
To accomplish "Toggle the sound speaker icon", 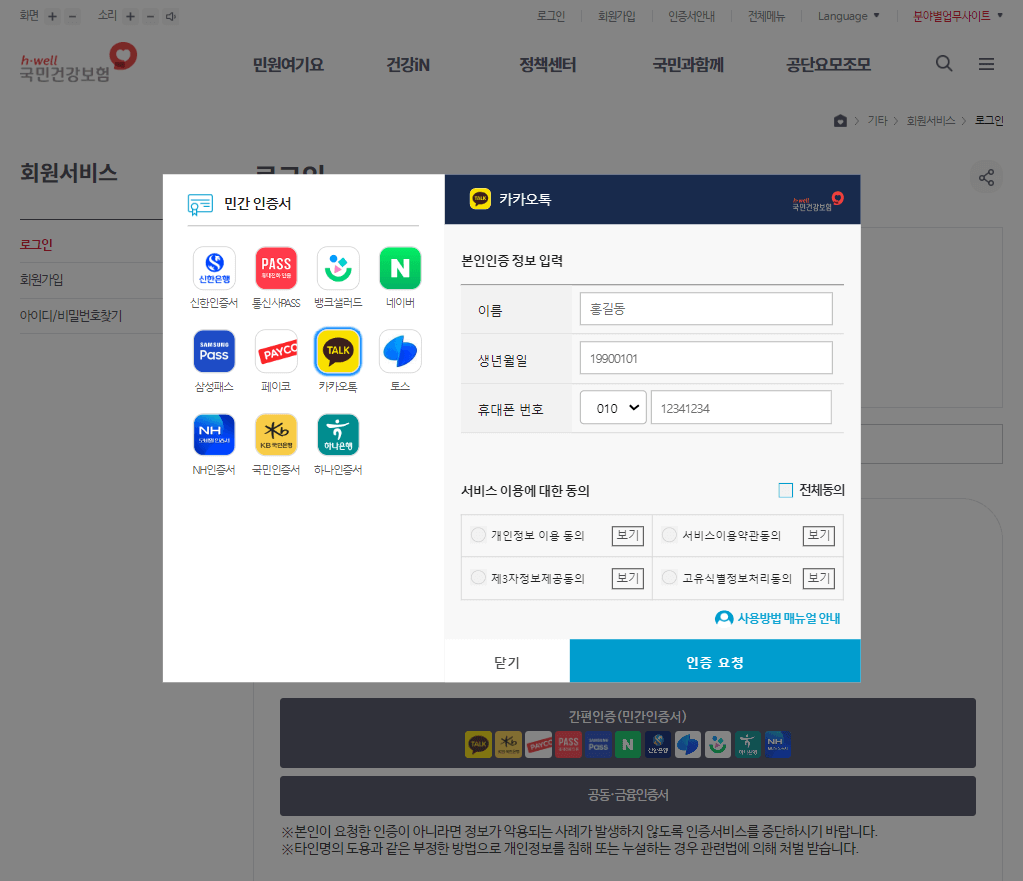I will 171,16.
